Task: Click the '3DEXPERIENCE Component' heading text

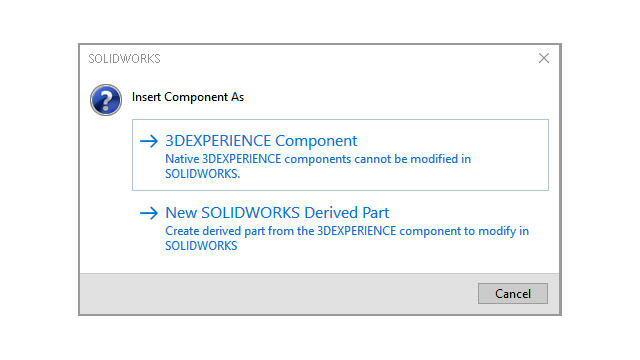Action: (x=261, y=141)
